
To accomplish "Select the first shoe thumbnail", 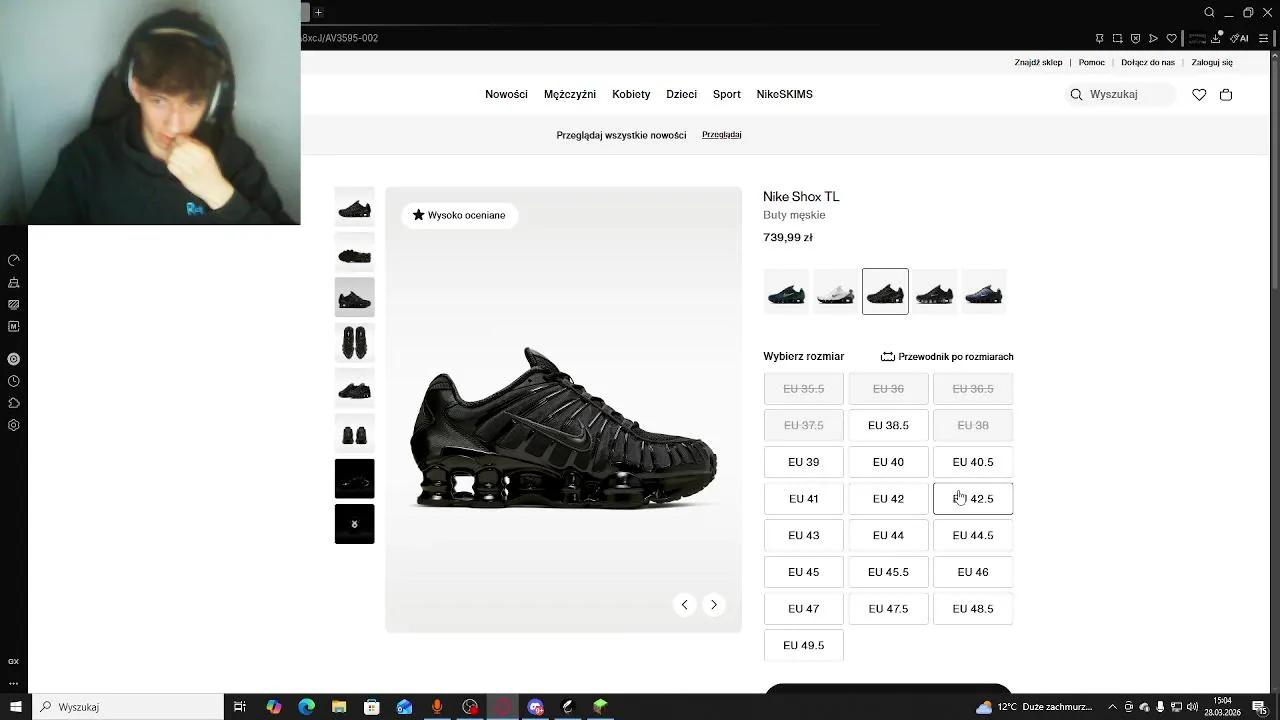I will click(354, 207).
